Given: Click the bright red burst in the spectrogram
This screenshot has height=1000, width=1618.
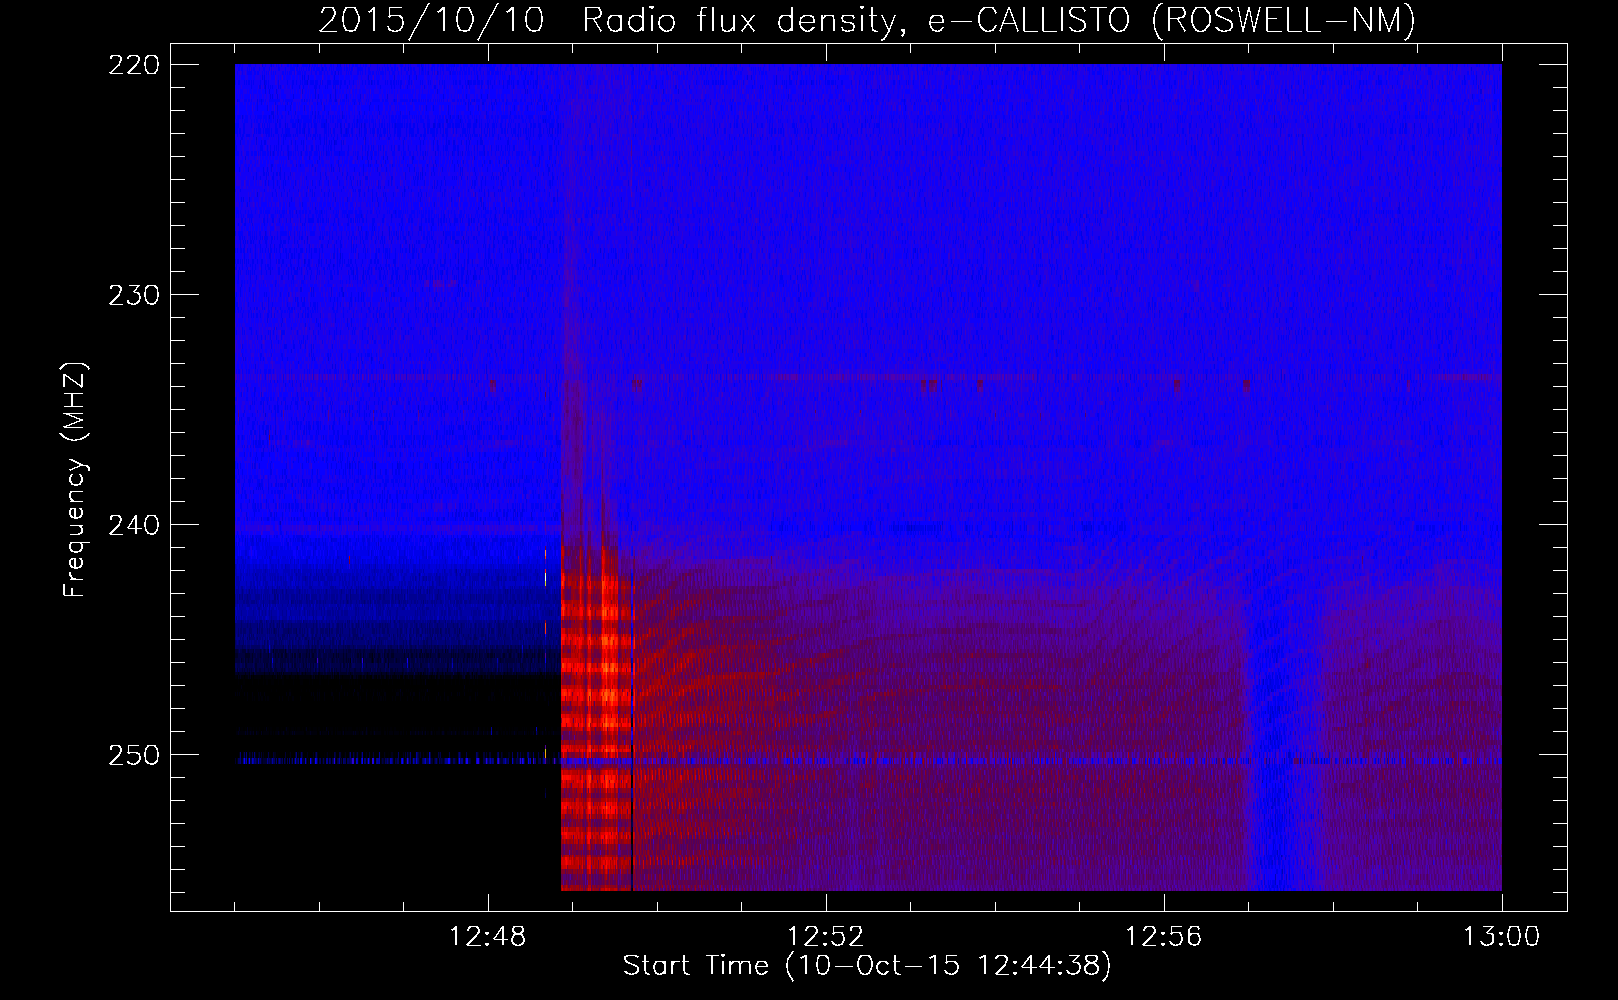Looking at the screenshot, I should tap(596, 720).
